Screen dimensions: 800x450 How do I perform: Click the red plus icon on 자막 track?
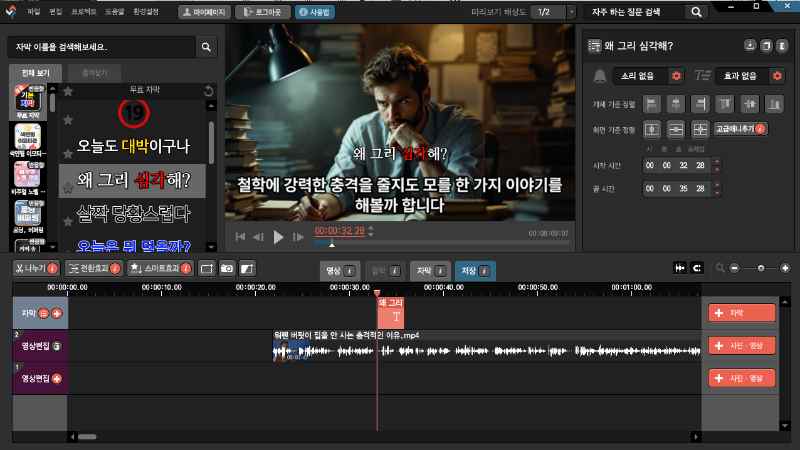coord(57,313)
